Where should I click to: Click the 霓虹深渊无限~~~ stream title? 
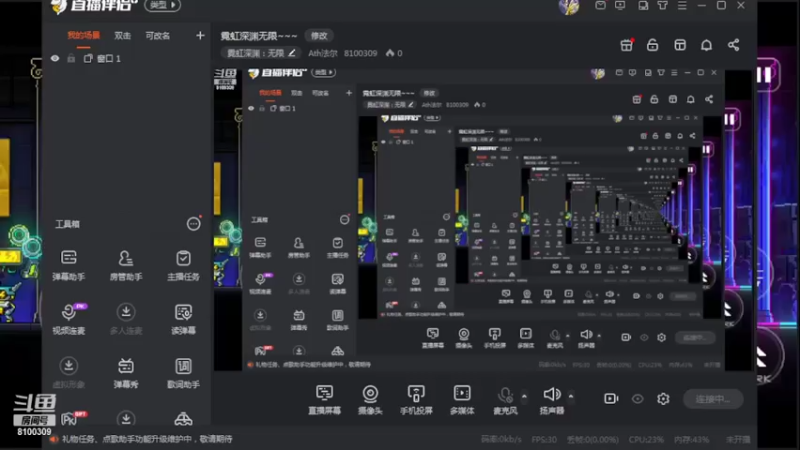point(259,36)
